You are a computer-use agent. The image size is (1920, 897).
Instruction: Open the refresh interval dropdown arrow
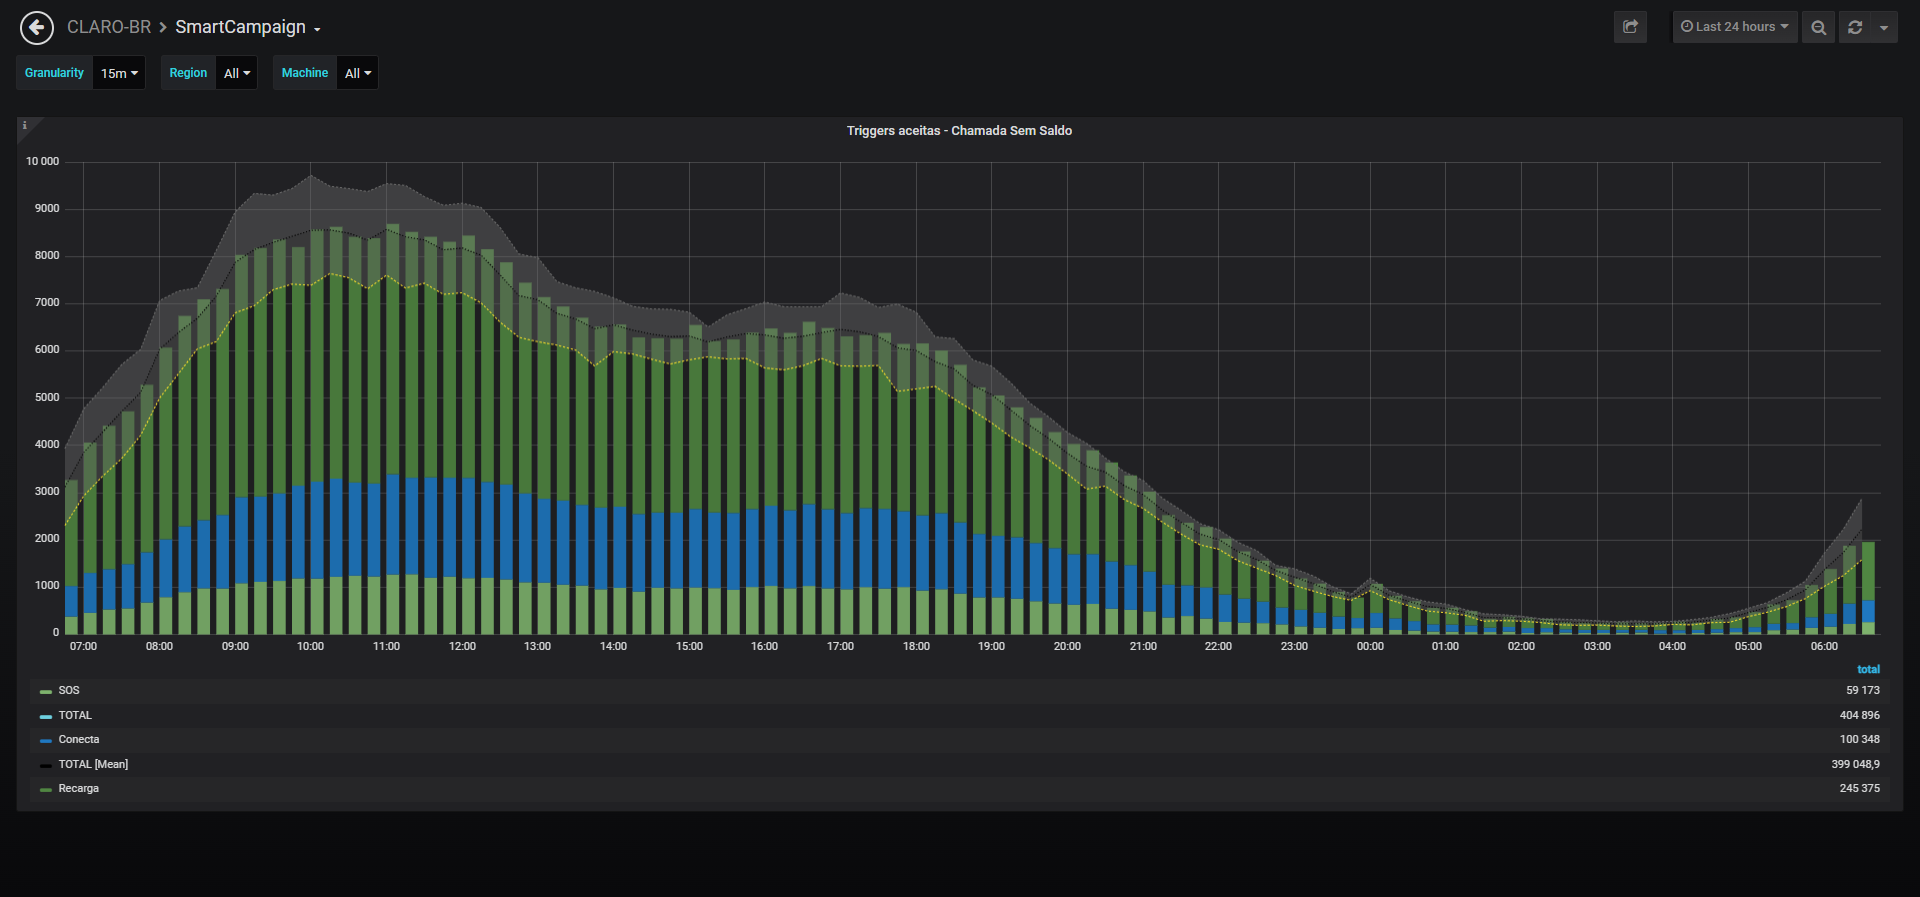[x=1884, y=27]
